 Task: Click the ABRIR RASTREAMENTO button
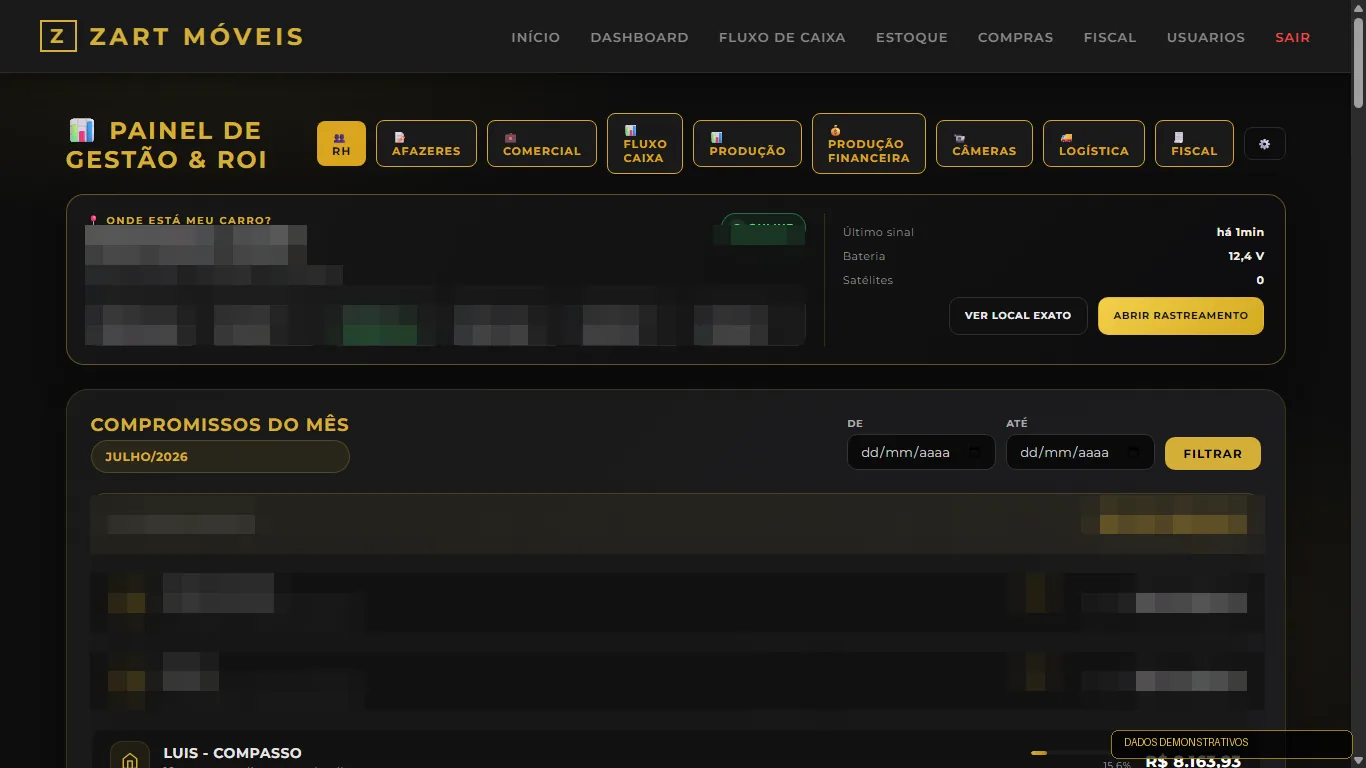(1181, 316)
